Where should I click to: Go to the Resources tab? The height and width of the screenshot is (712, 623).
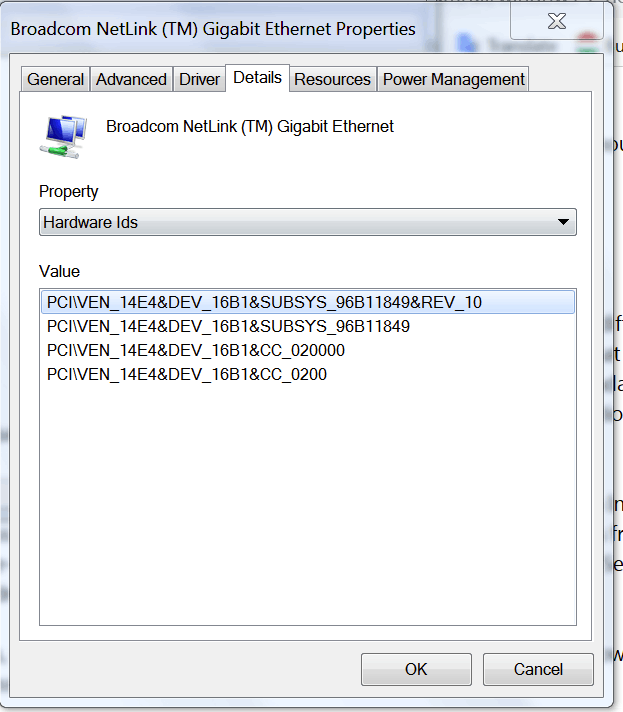[332, 79]
